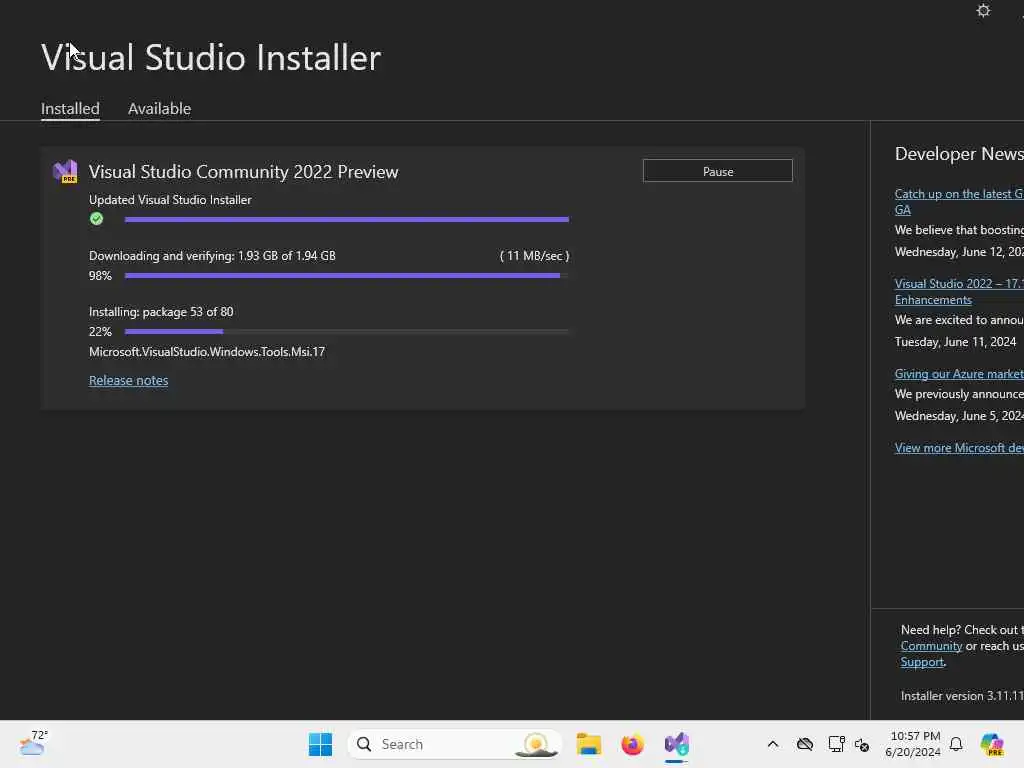Switch to the Installed tab
The width and height of the screenshot is (1024, 768).
tap(70, 108)
